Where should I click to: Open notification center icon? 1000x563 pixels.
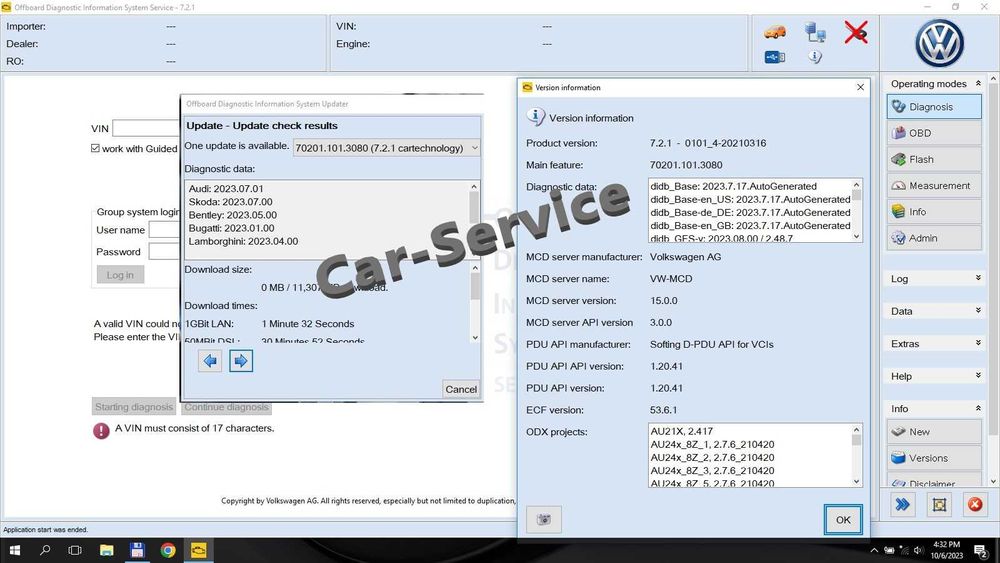(980, 550)
